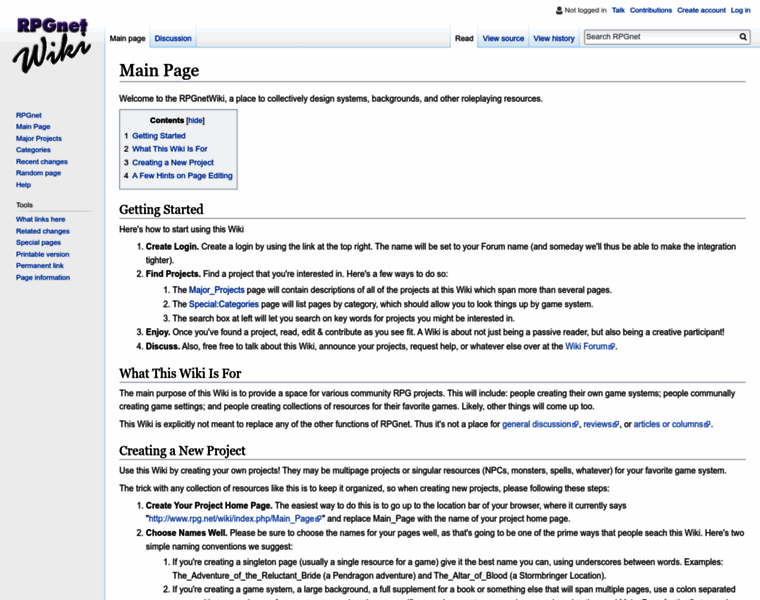760x600 pixels.
Task: Jump to Creating a New Project section
Action: click(x=173, y=162)
